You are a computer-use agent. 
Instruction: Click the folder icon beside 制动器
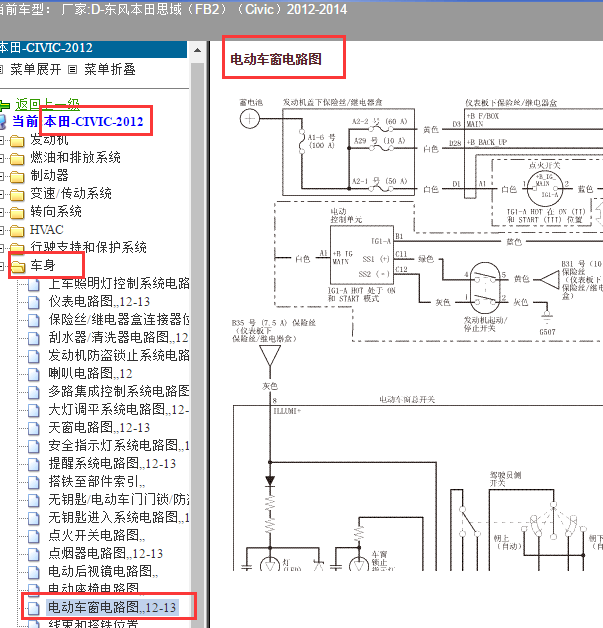17,176
